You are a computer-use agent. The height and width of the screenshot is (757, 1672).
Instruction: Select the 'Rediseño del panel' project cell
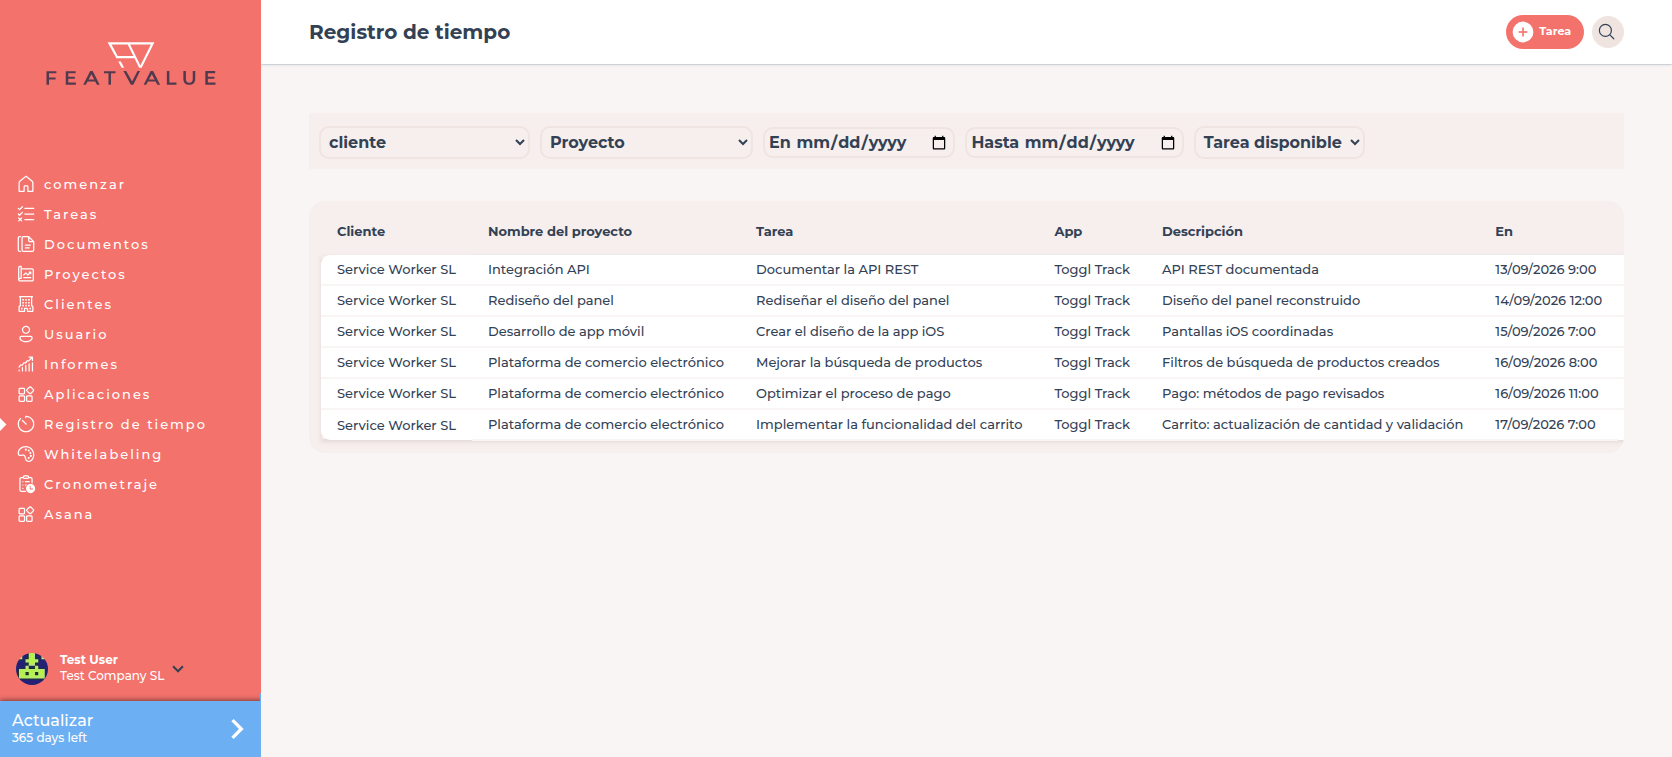pos(551,300)
